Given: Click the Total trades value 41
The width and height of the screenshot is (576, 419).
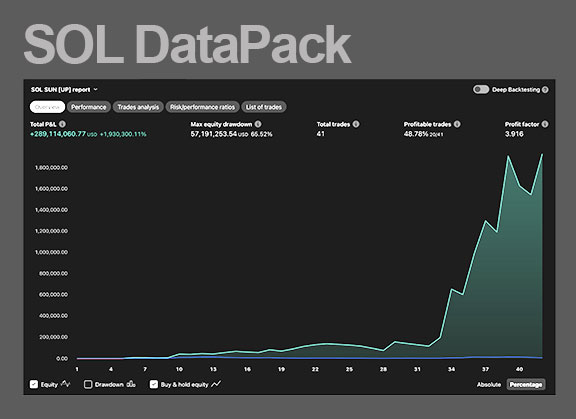Looking at the screenshot, I should (320, 134).
